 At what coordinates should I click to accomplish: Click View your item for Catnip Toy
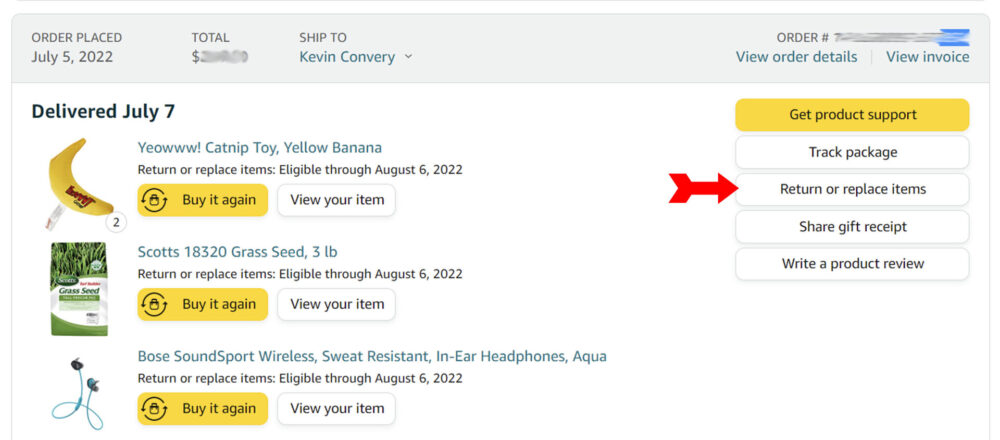[x=336, y=200]
